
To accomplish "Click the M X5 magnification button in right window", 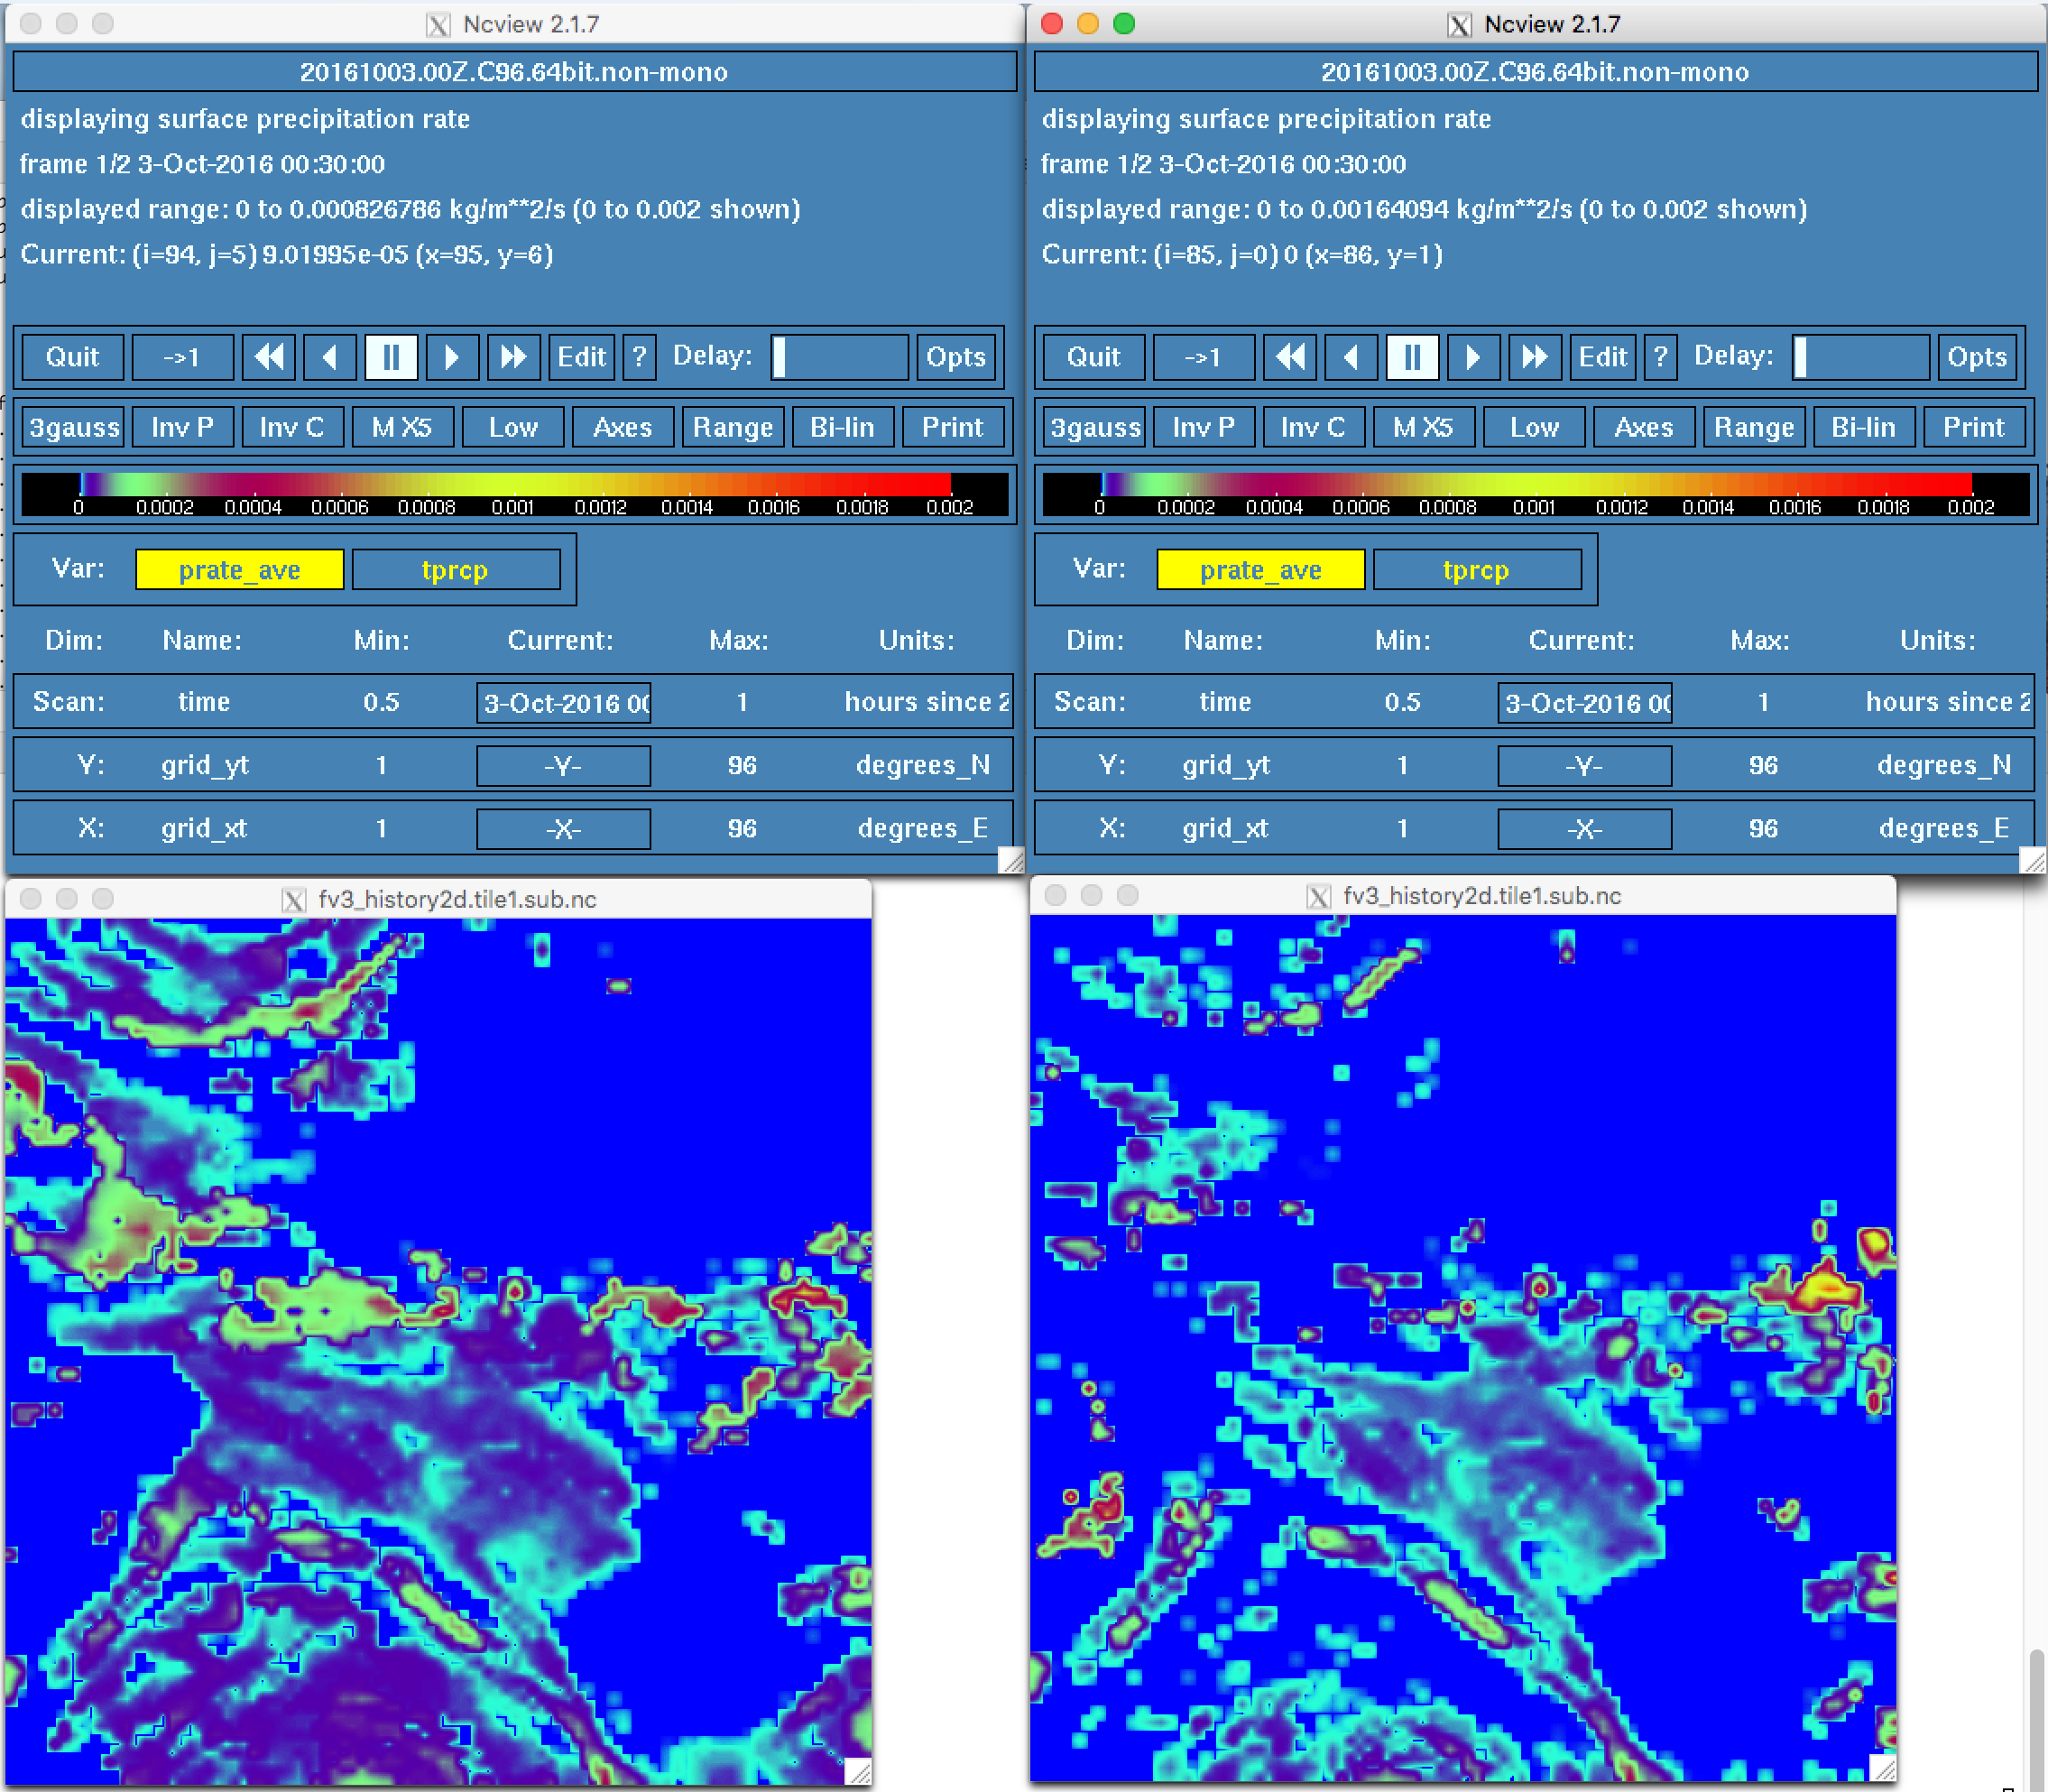I will tap(1423, 427).
